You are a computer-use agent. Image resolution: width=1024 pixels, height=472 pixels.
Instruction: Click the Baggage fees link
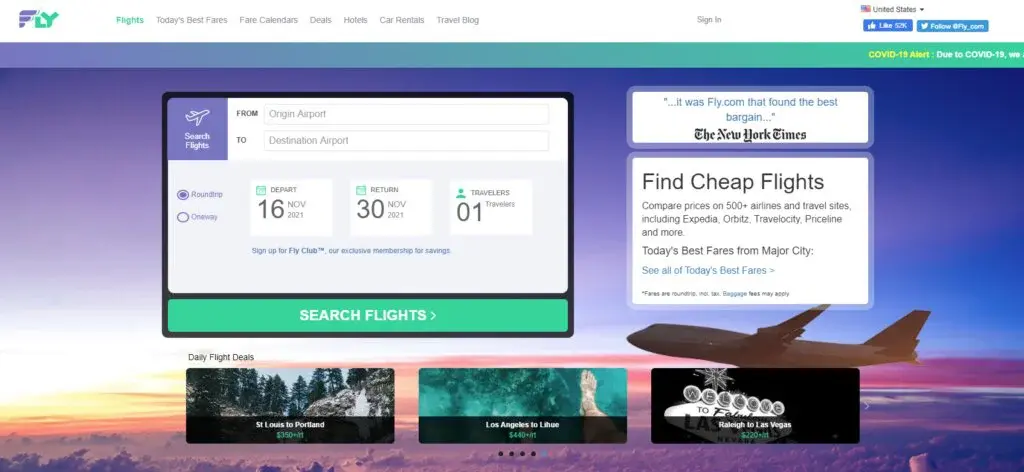[734, 294]
